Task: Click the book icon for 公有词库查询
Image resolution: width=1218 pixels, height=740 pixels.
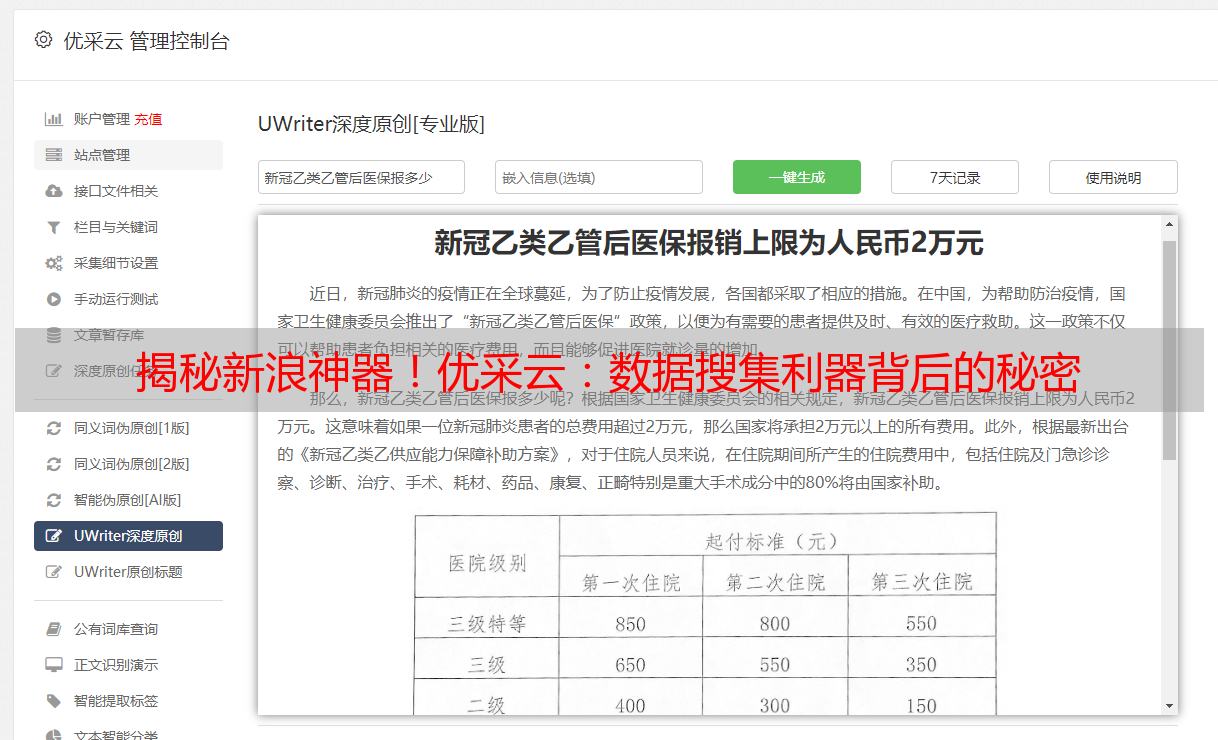Action: point(54,629)
